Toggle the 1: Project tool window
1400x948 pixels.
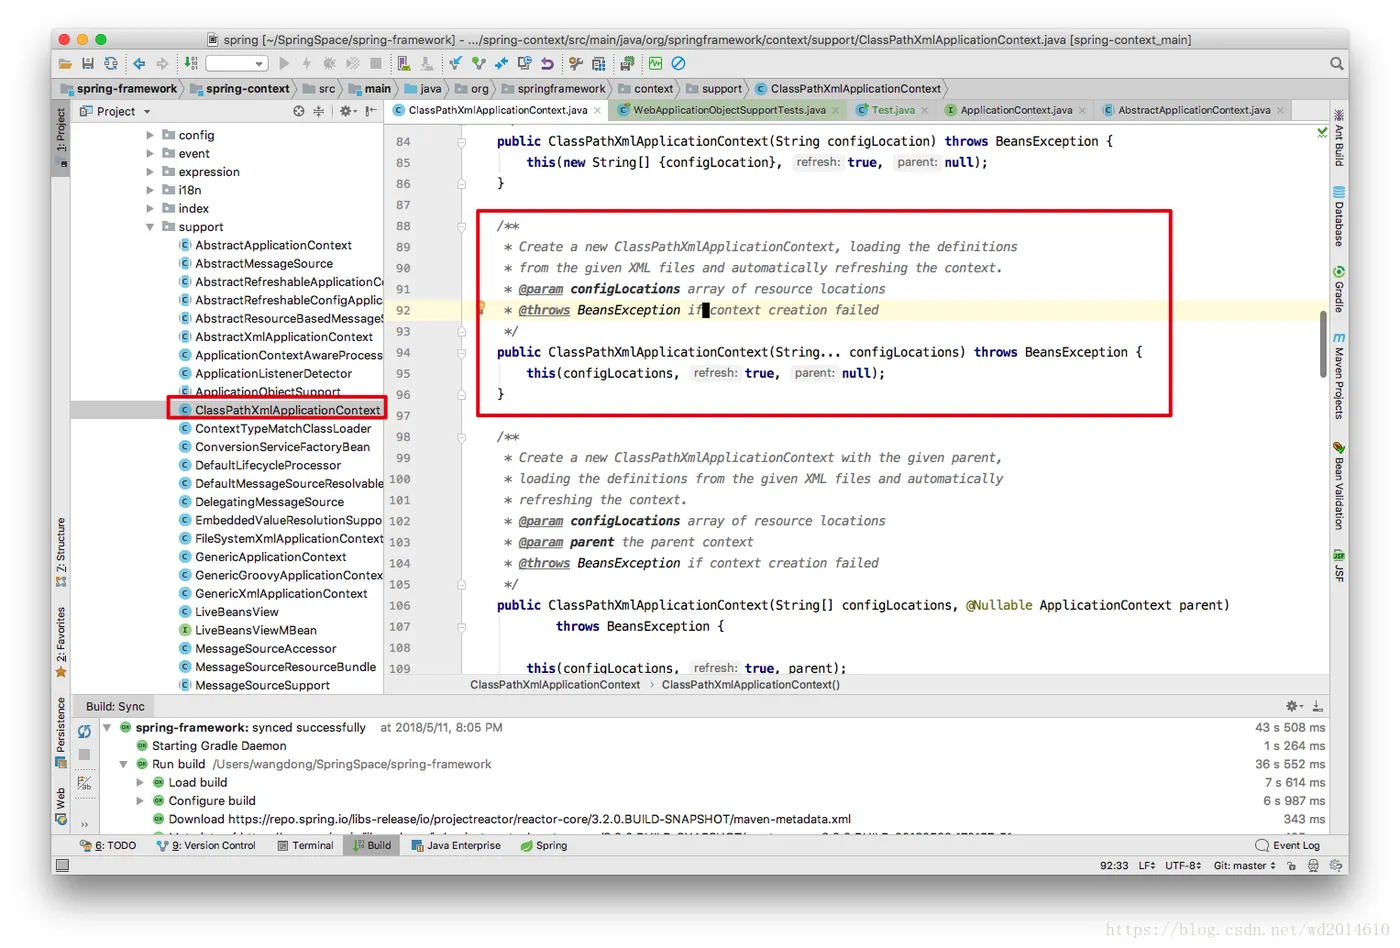[x=61, y=137]
